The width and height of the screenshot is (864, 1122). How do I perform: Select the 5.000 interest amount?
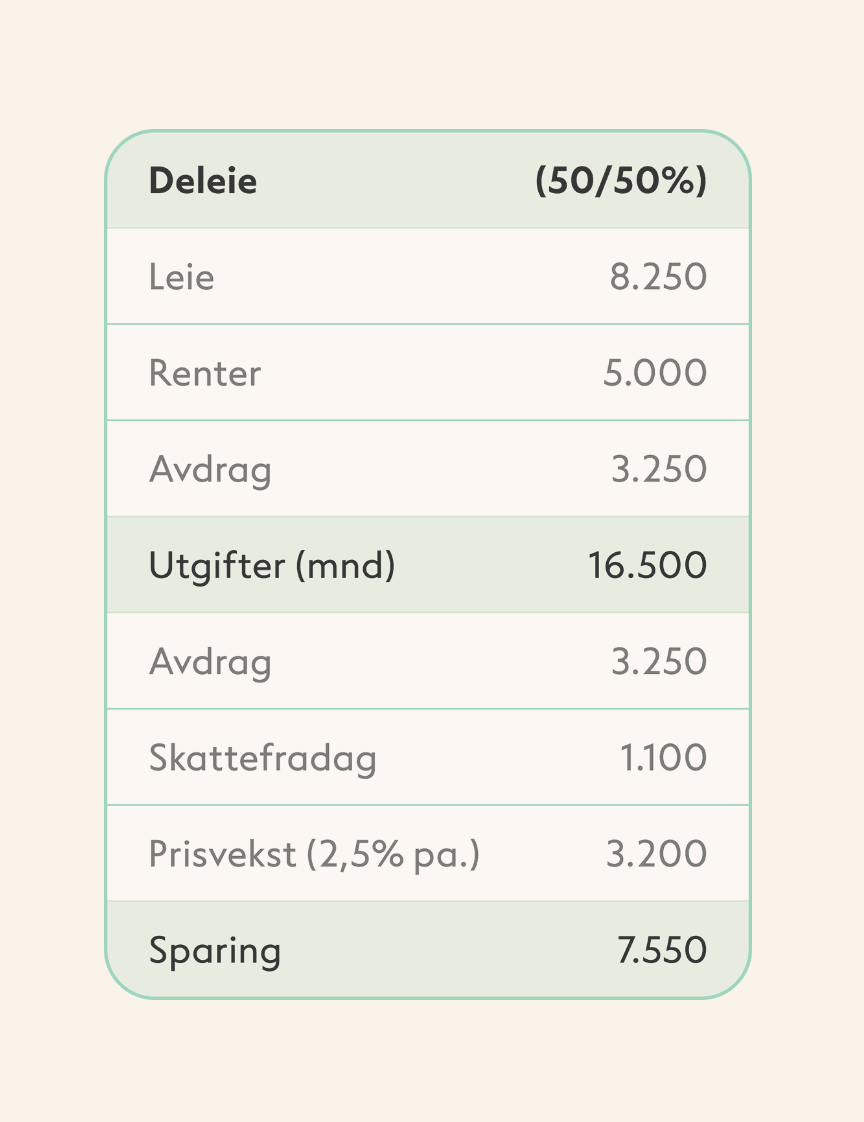(655, 373)
